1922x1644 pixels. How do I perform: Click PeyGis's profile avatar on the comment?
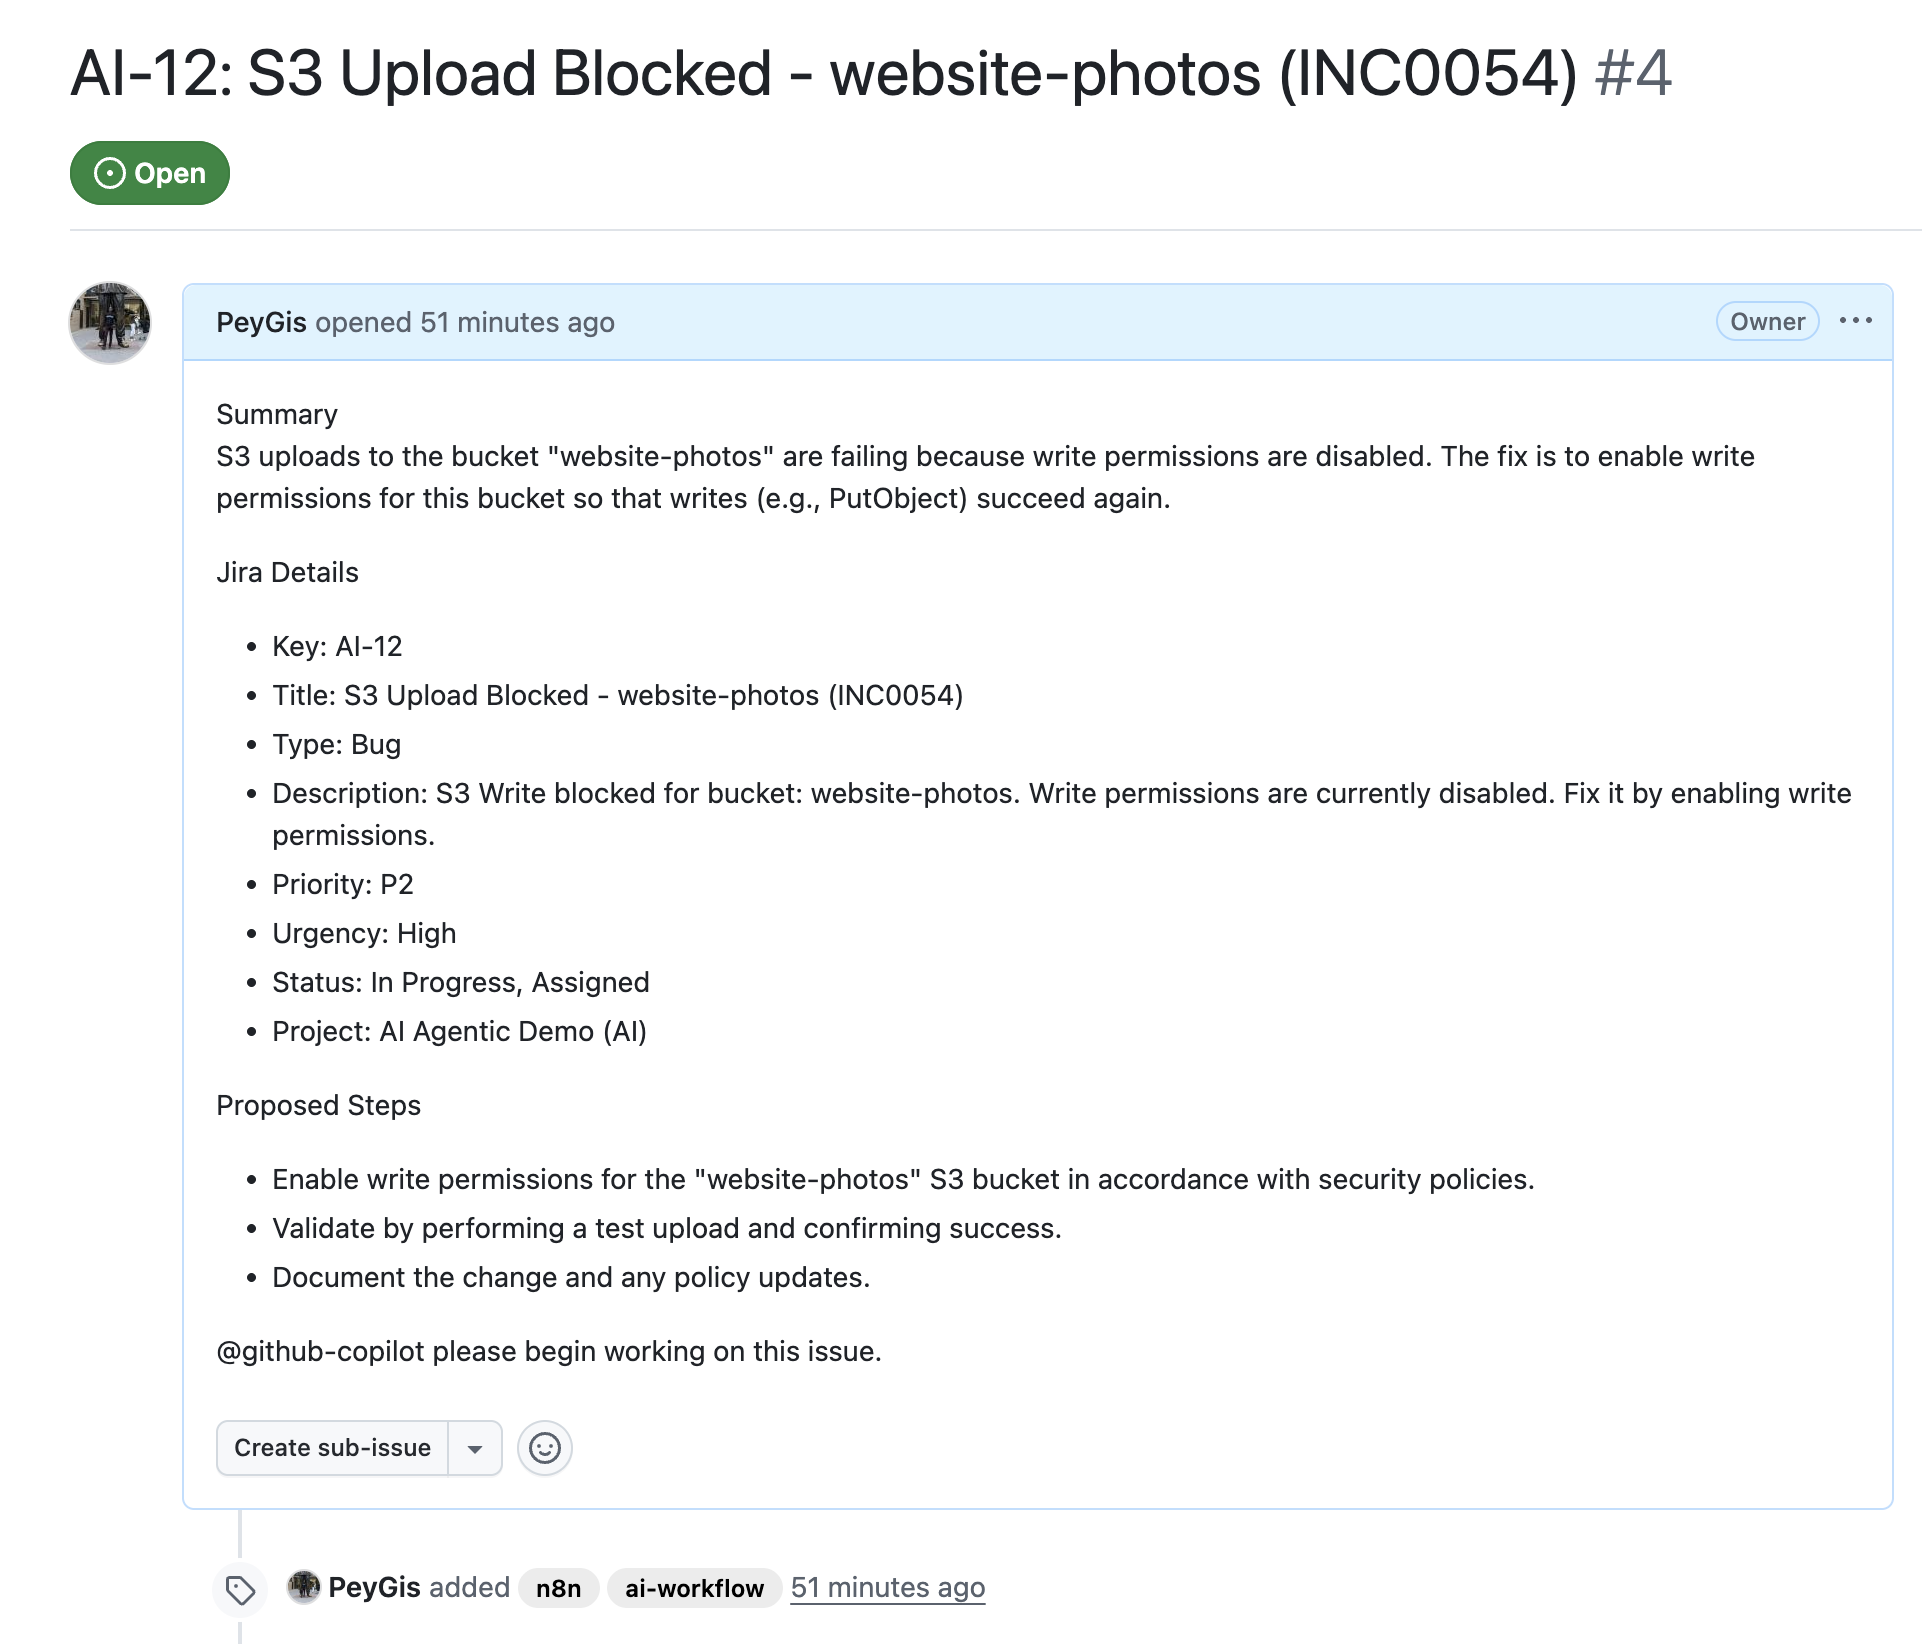point(109,322)
